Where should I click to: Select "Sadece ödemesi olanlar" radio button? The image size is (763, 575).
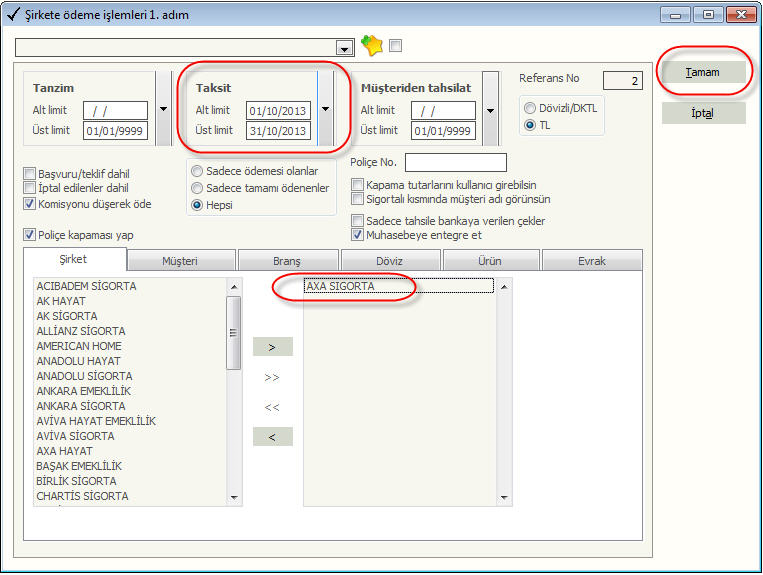[197, 171]
